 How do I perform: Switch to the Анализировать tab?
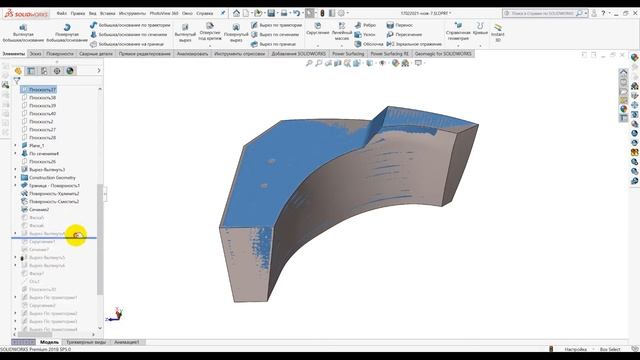192,54
